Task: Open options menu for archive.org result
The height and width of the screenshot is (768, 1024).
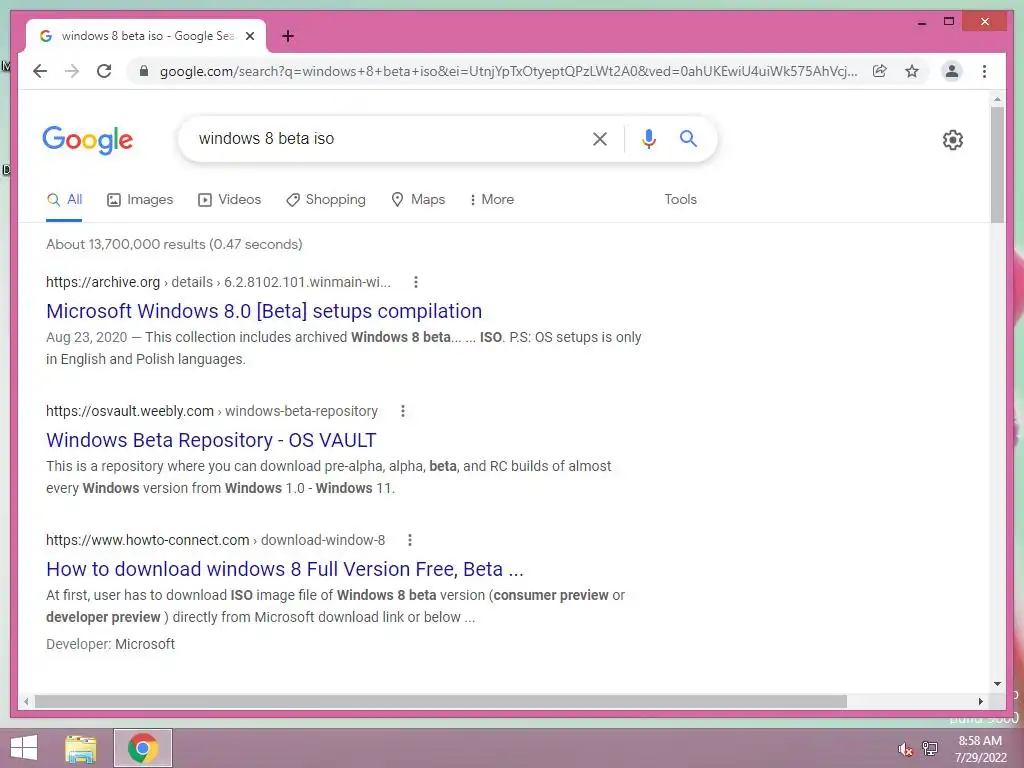Action: 416,282
